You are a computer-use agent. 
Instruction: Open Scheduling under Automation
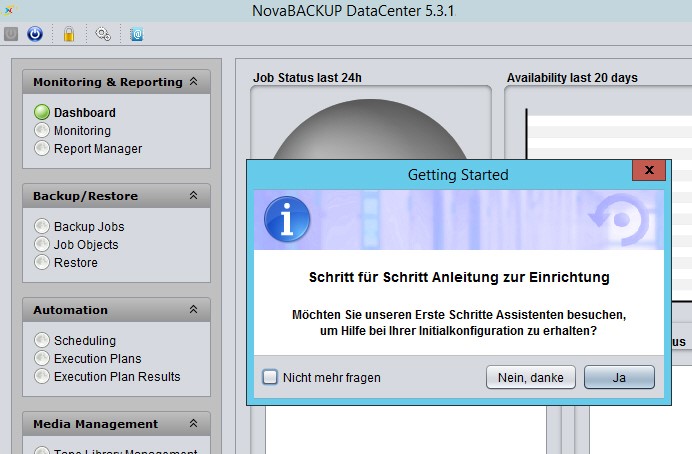click(x=75, y=341)
